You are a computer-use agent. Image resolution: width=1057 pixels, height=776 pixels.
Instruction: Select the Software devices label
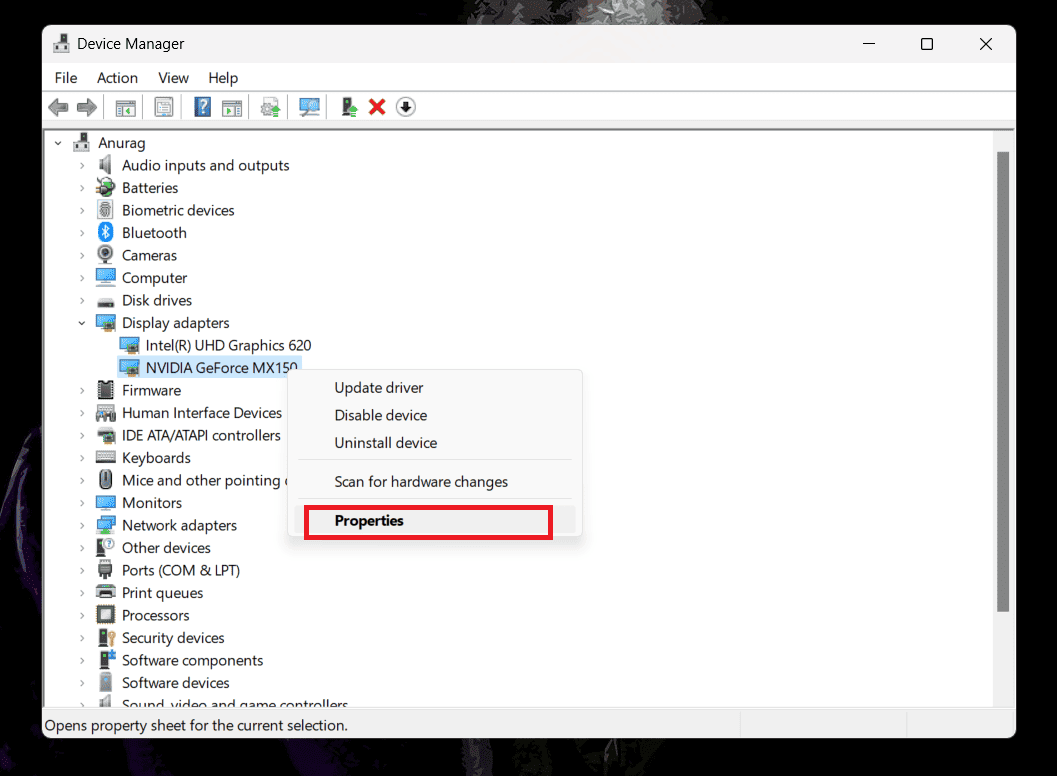click(175, 683)
